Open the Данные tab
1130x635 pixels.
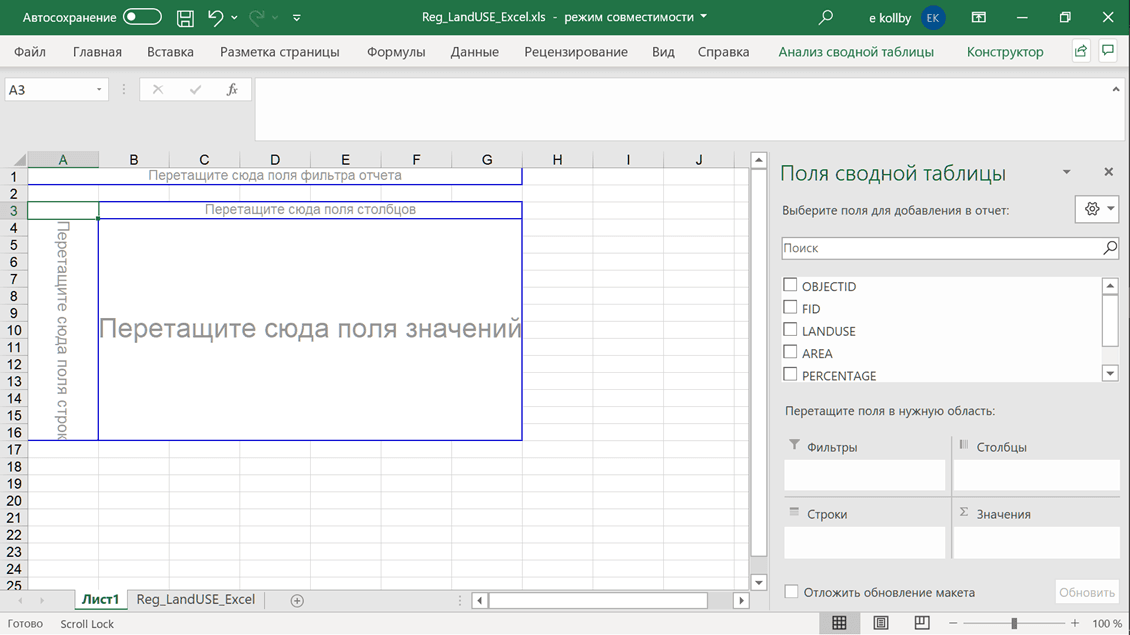(474, 52)
